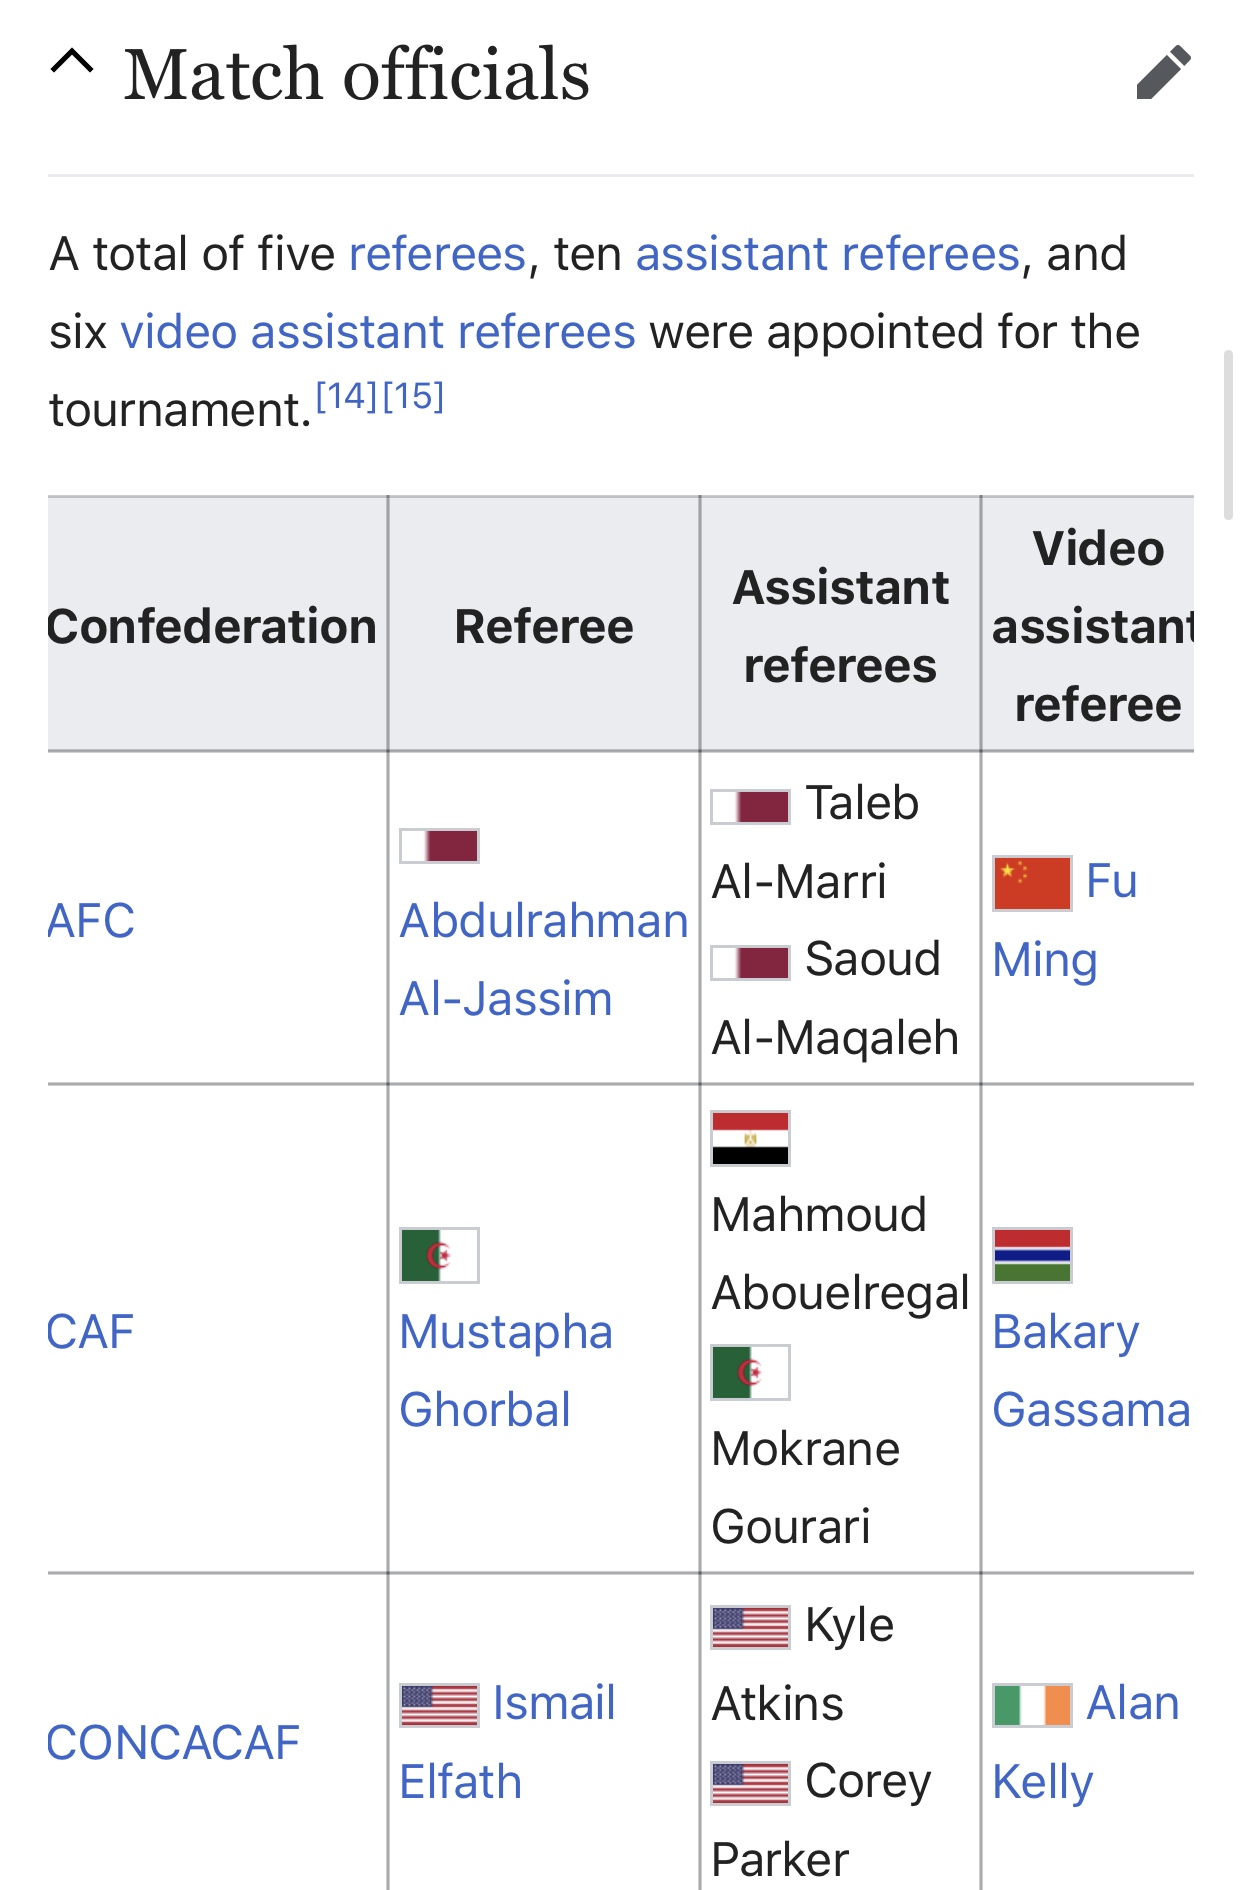Click the Ireland flag beside Alan Kelly

coord(1032,1705)
